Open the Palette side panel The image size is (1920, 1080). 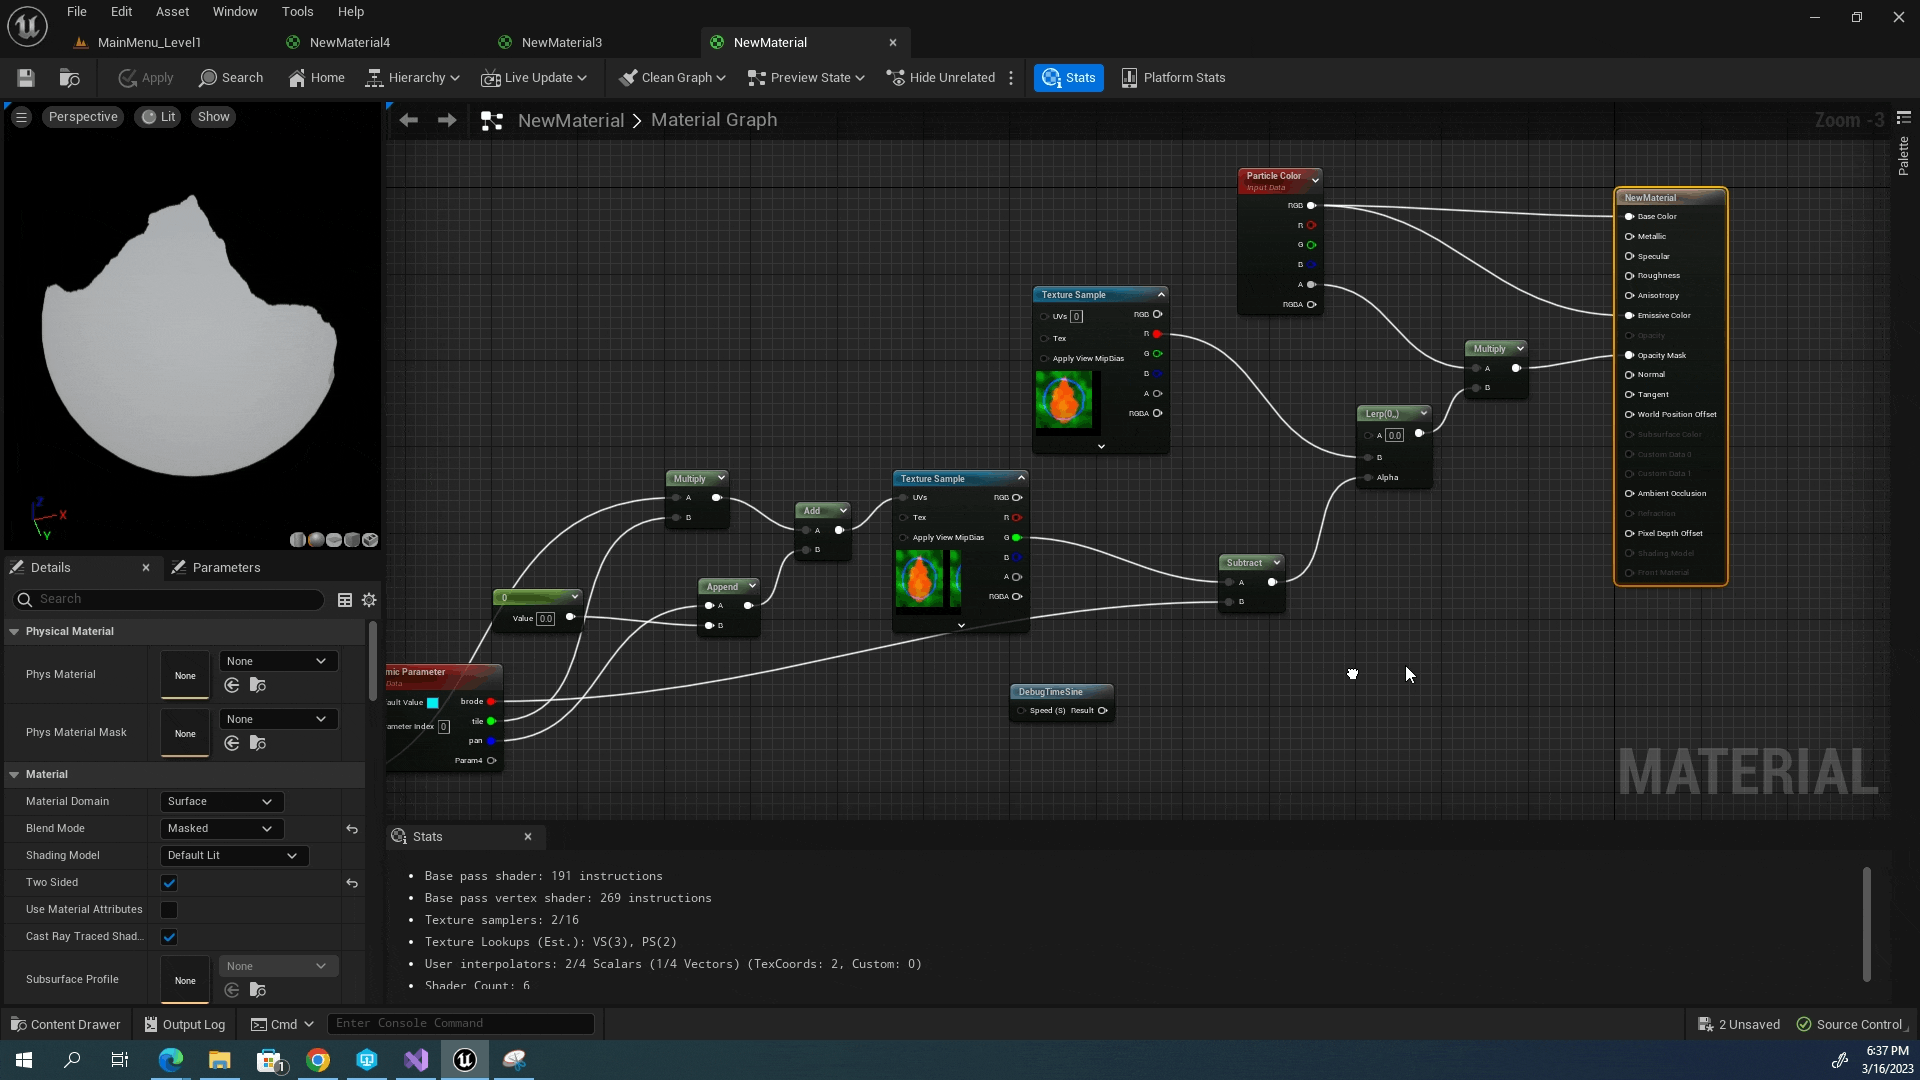point(1903,156)
